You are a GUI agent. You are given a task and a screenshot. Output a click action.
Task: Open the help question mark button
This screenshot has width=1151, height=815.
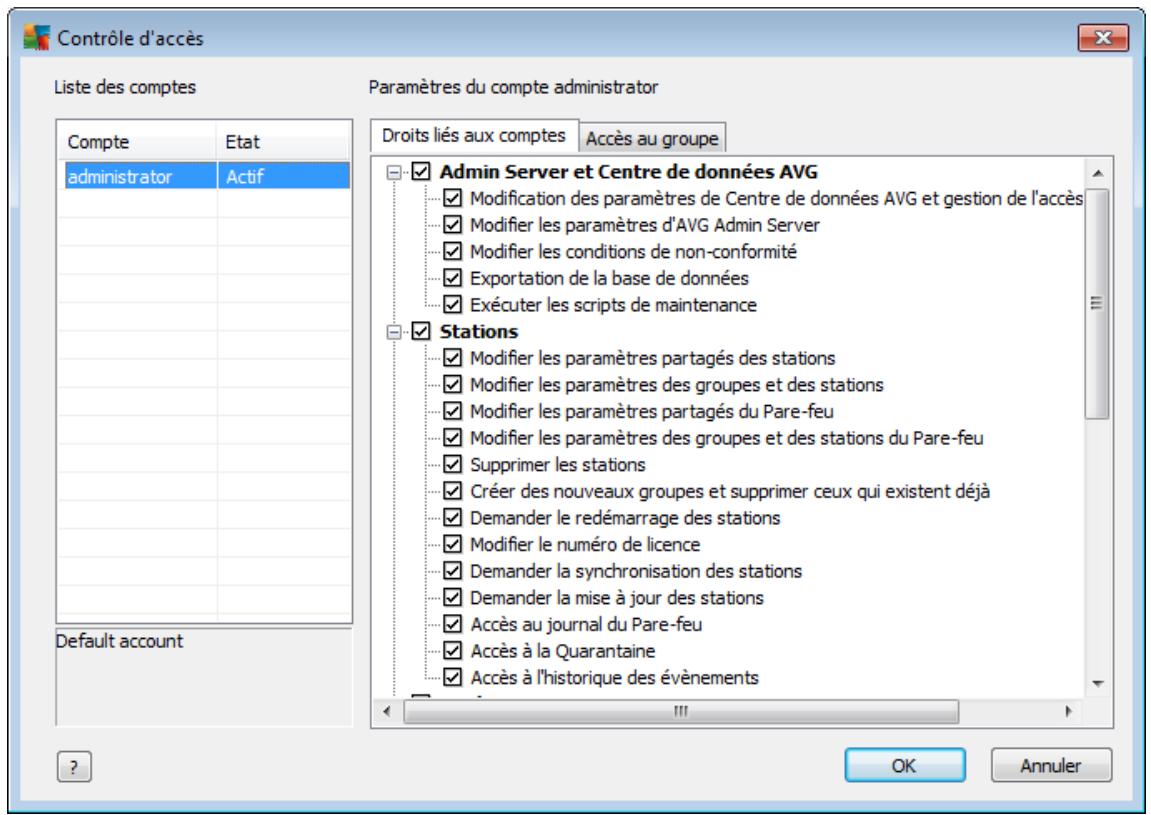click(74, 767)
